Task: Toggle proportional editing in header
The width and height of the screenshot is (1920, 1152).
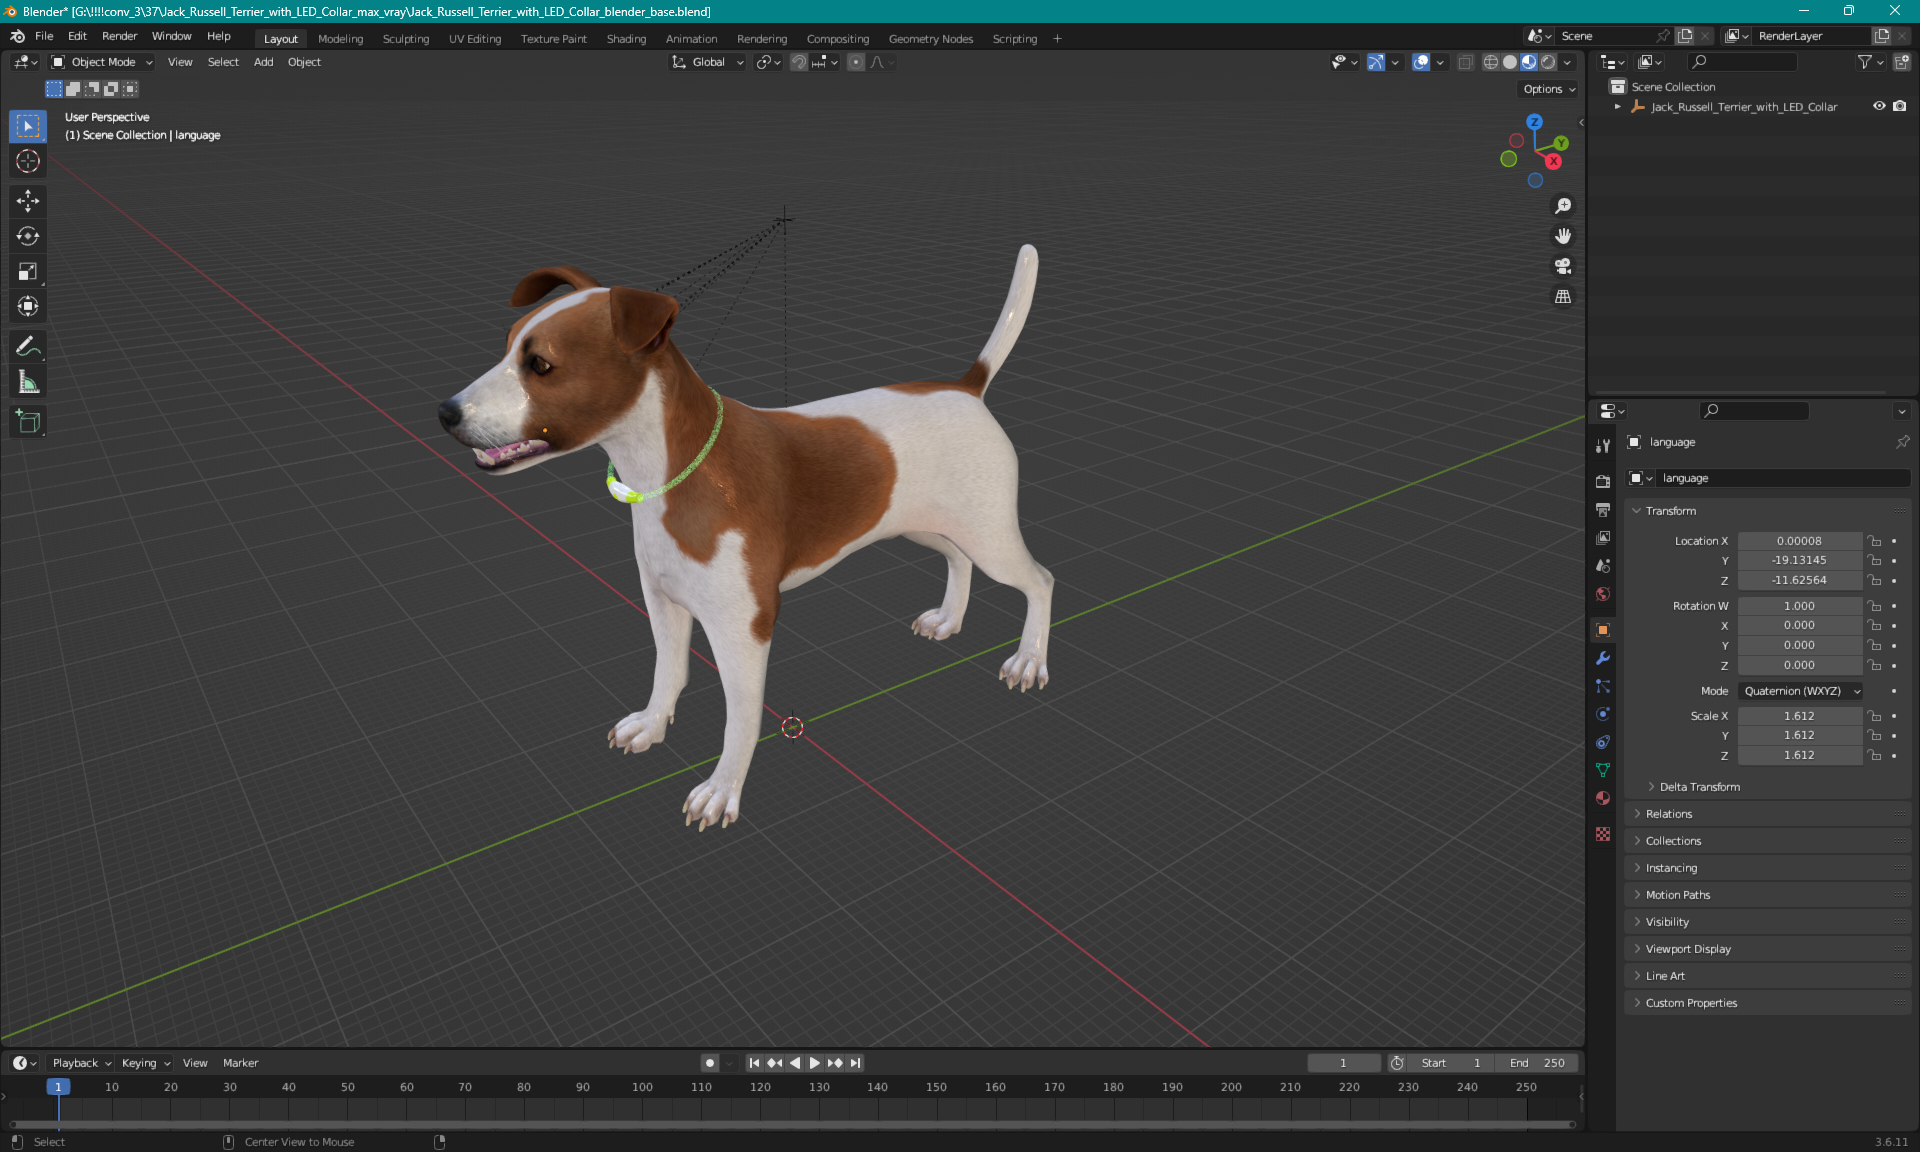Action: click(x=856, y=62)
